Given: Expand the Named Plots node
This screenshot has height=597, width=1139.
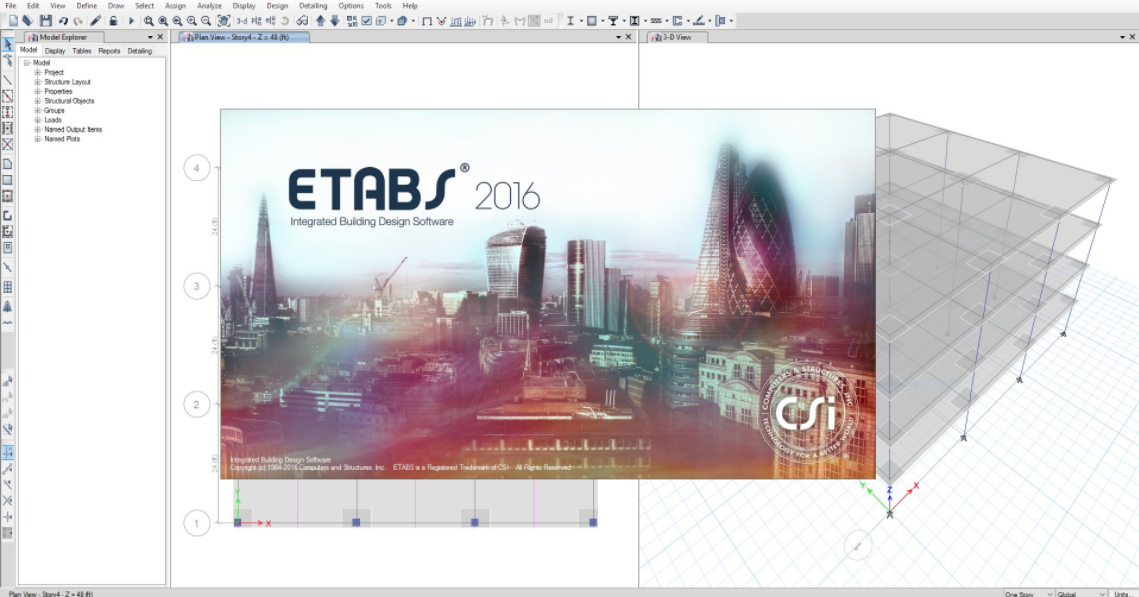Looking at the screenshot, I should [38, 139].
